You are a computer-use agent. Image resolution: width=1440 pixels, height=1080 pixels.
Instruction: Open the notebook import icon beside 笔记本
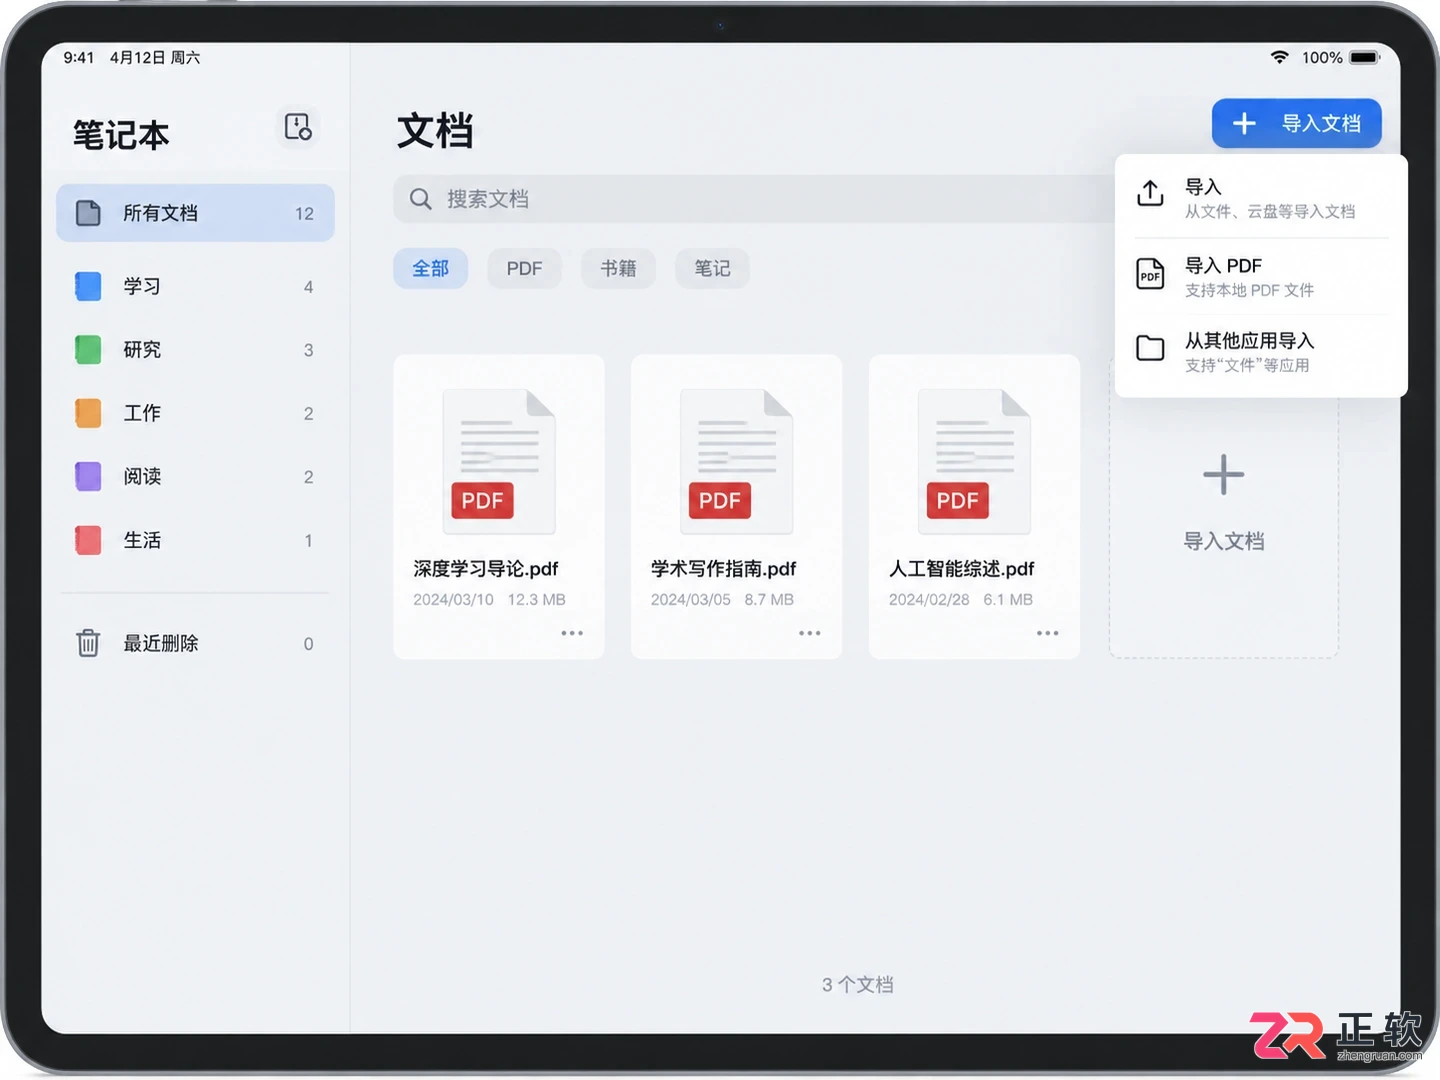(298, 128)
